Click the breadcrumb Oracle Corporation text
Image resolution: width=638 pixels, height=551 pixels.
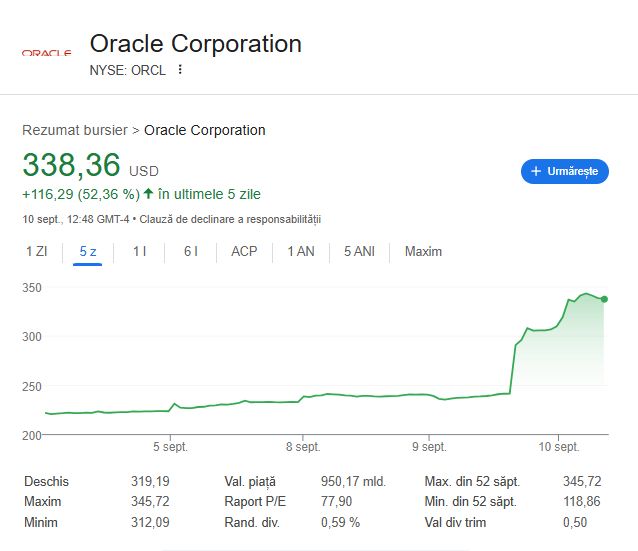205,130
